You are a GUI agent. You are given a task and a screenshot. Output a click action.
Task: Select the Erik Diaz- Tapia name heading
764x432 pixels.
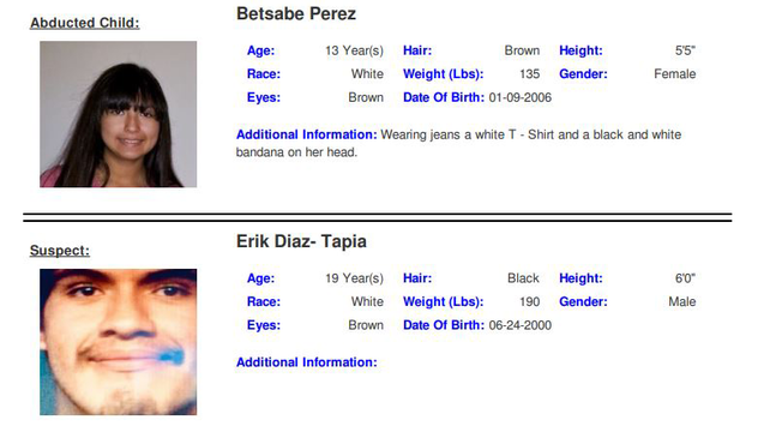coord(302,241)
